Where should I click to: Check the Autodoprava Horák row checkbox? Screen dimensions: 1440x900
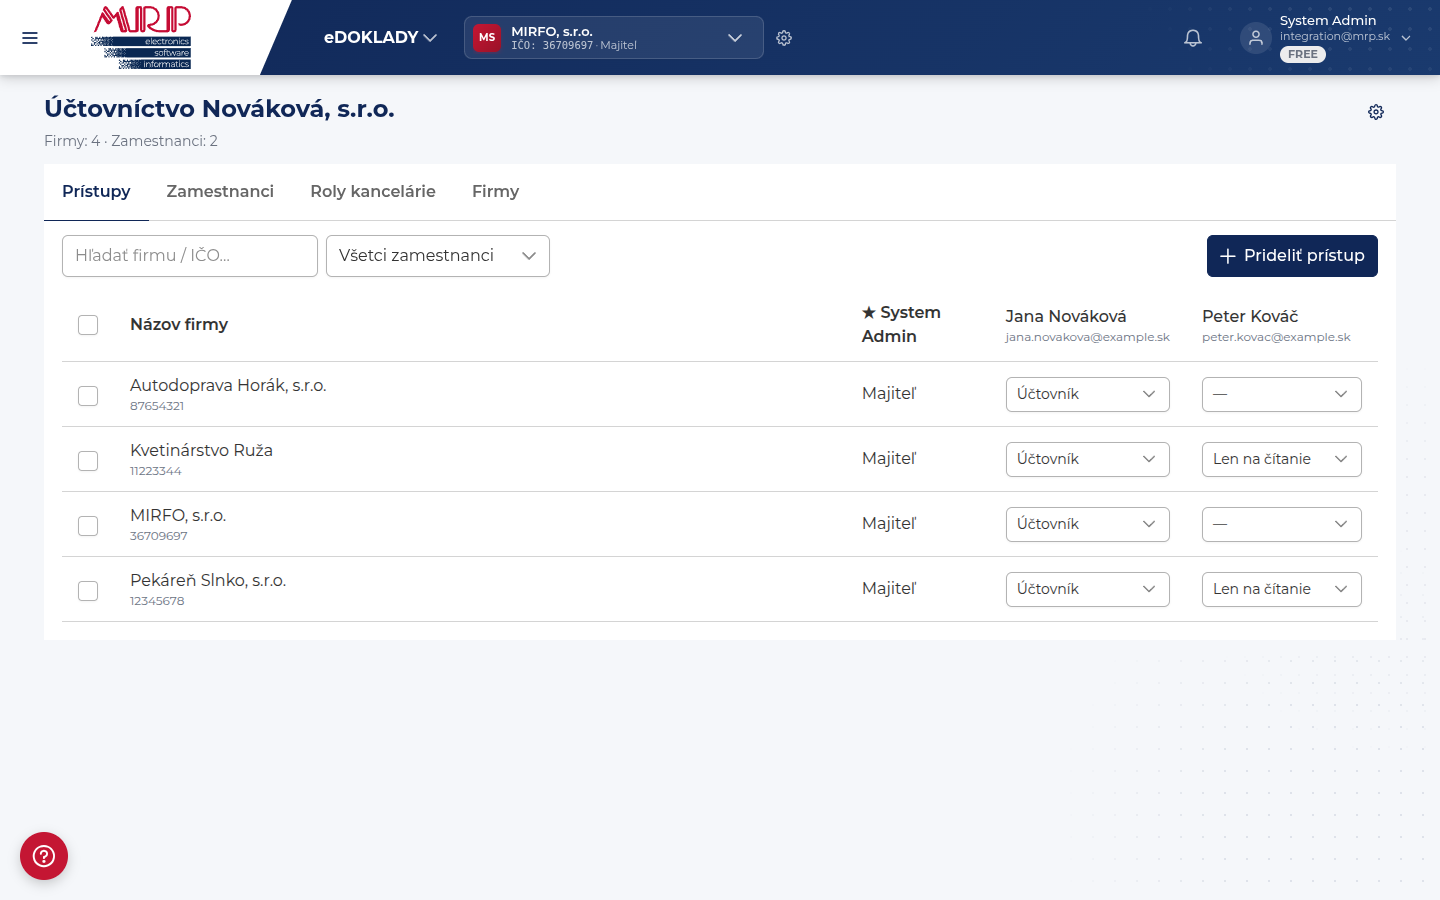click(88, 396)
